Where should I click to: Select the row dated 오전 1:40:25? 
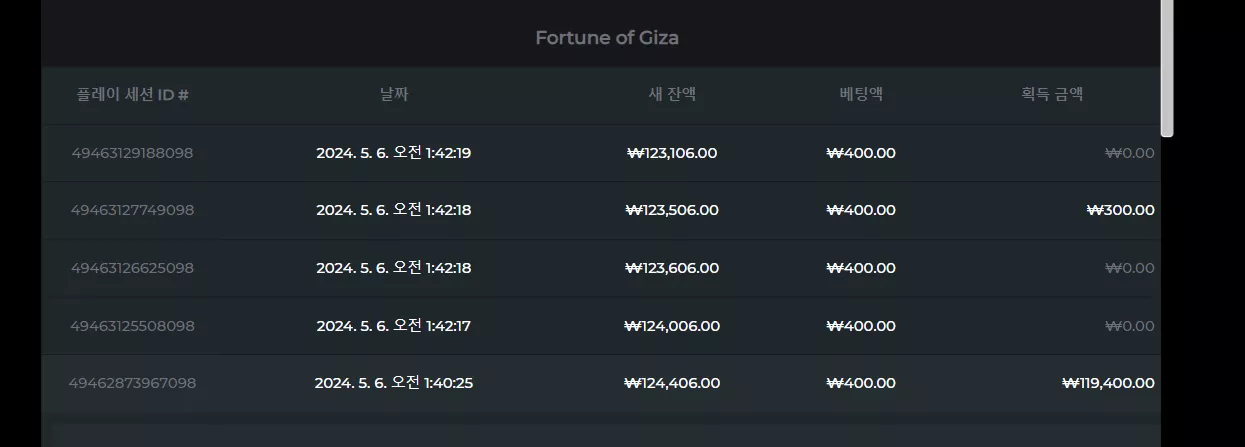point(600,383)
